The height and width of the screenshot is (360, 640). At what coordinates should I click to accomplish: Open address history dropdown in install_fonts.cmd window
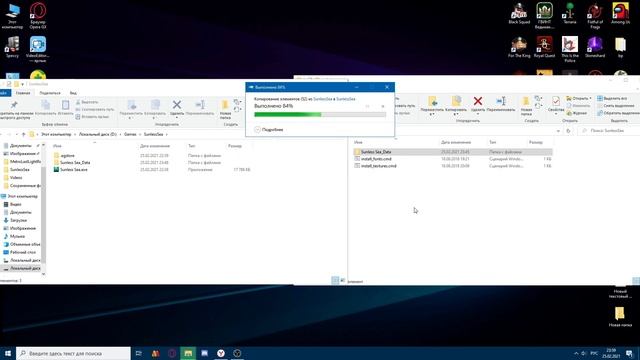pyautogui.click(x=558, y=131)
